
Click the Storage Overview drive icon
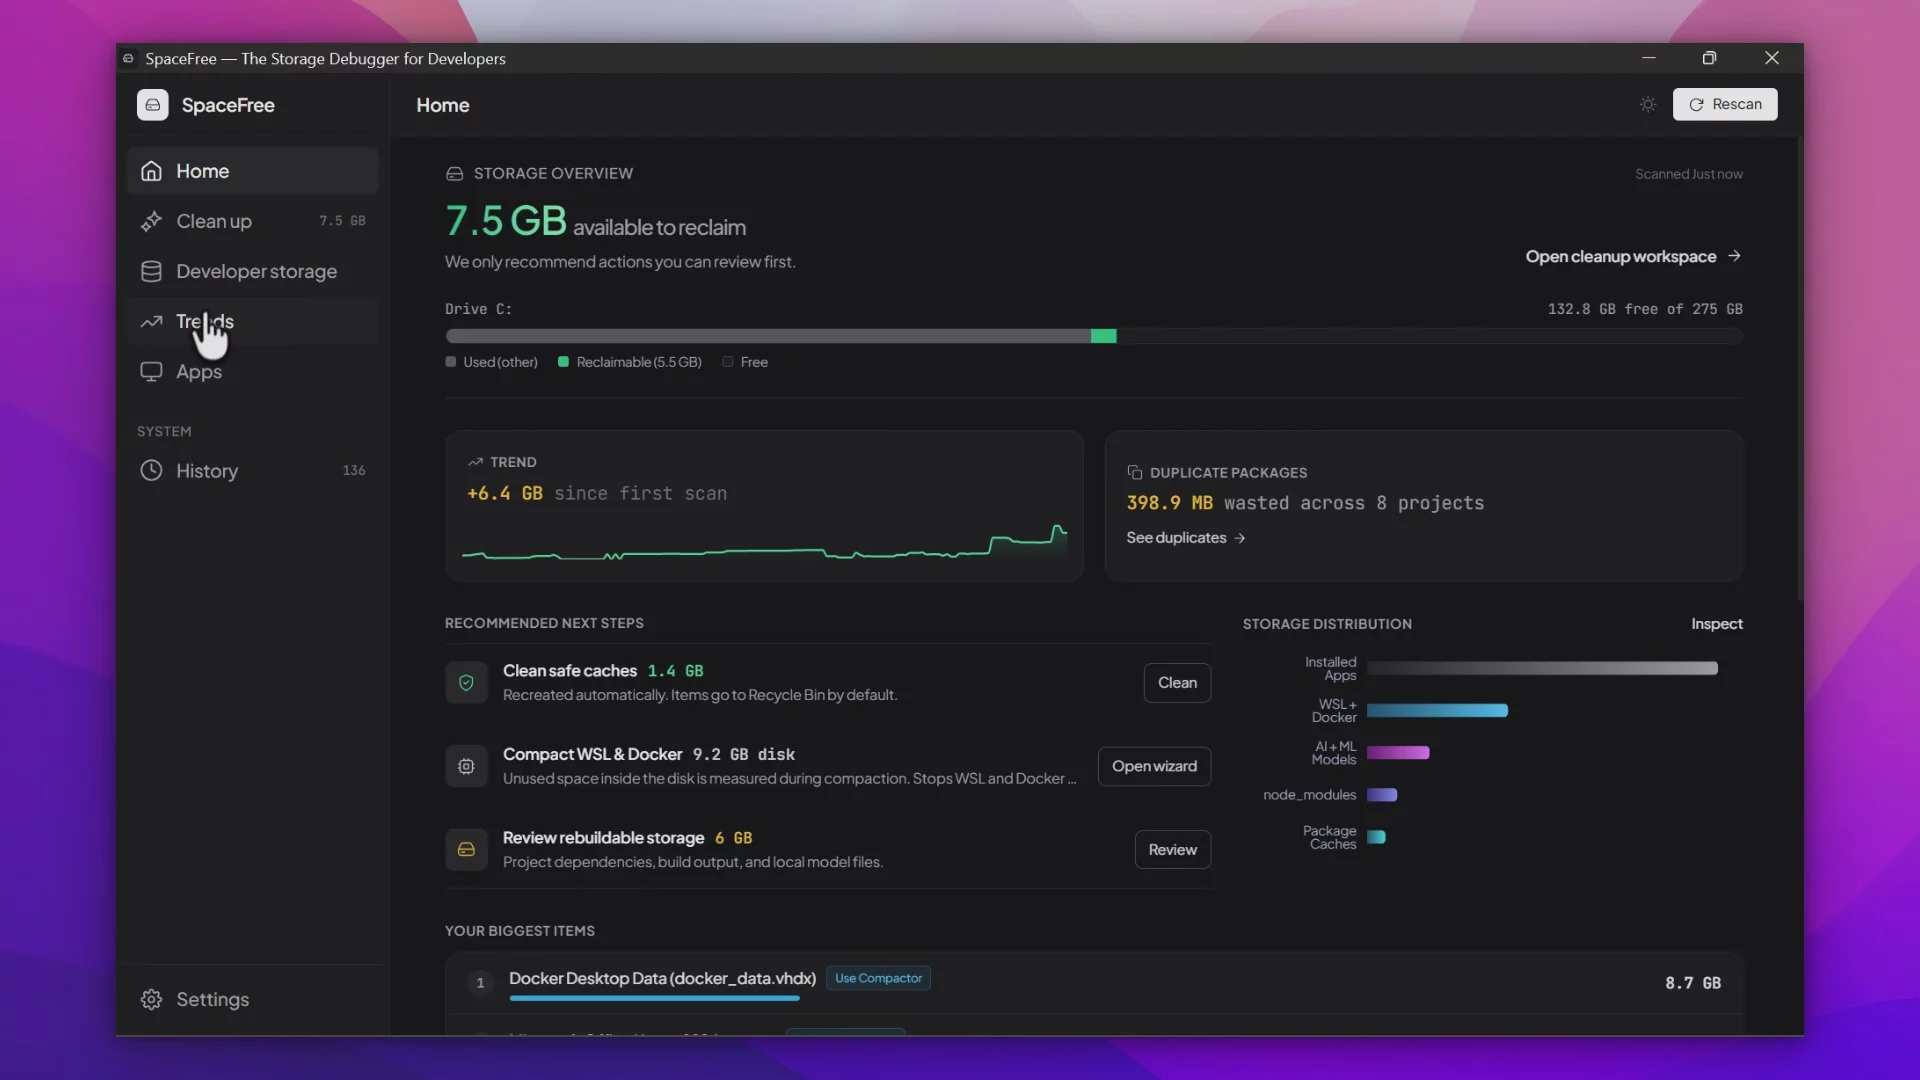[x=454, y=174]
